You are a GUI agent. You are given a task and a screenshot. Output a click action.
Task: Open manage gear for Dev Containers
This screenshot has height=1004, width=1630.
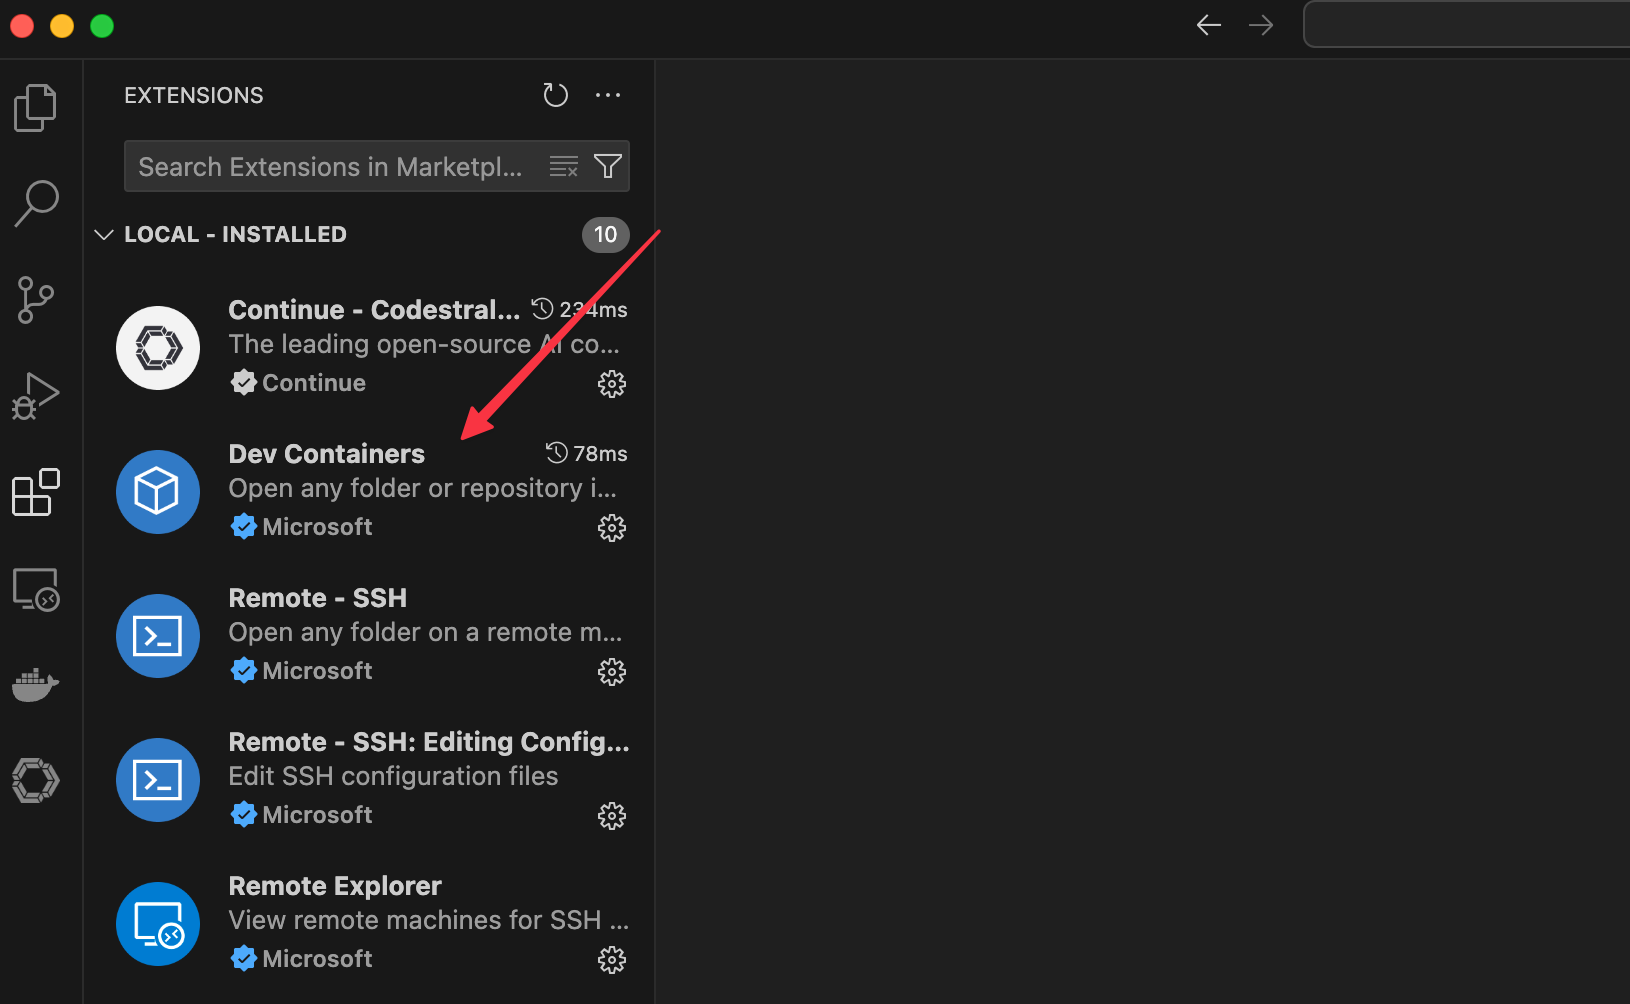pyautogui.click(x=612, y=528)
